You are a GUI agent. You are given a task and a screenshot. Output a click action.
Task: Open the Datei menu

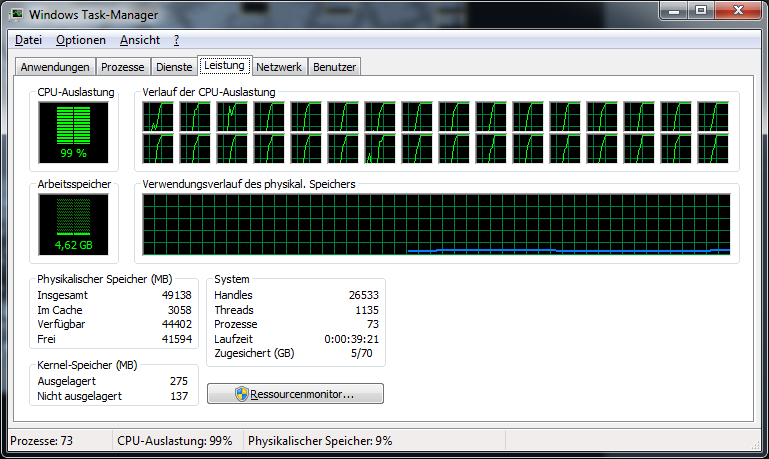click(x=28, y=40)
